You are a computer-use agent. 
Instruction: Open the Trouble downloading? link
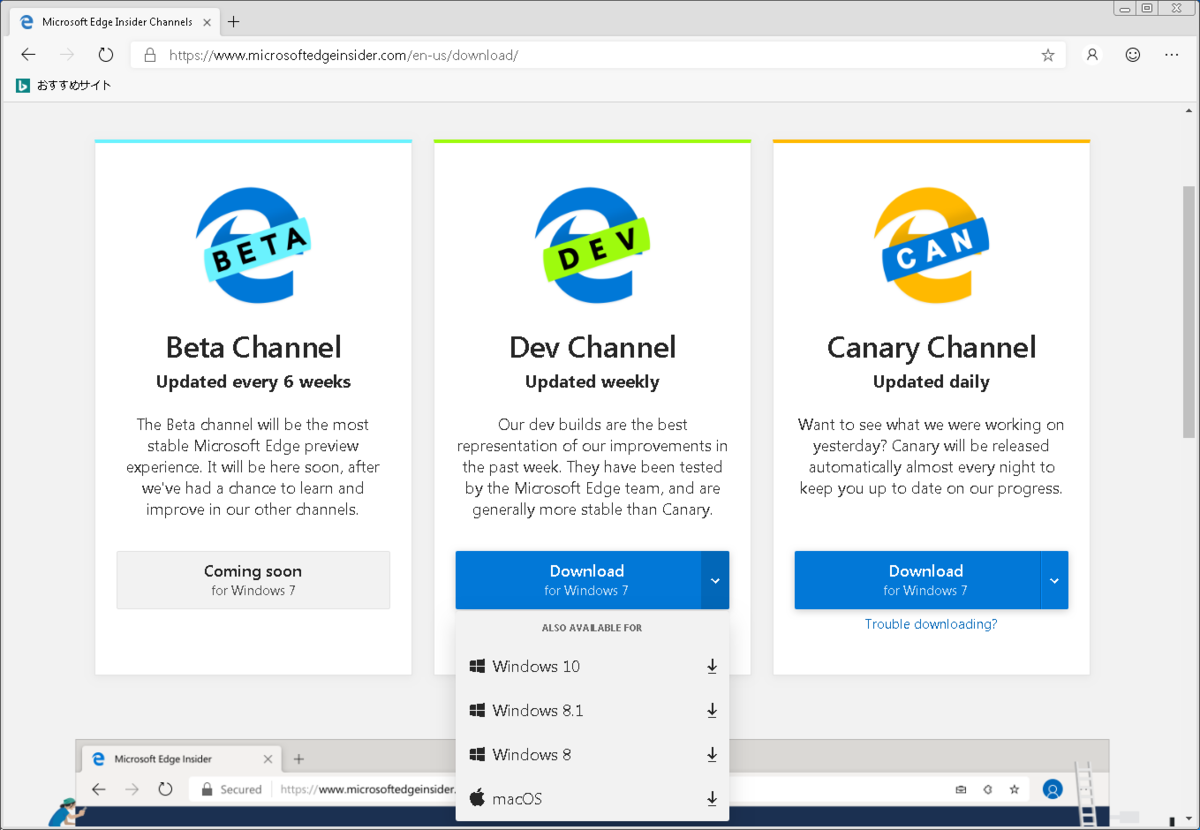[931, 624]
